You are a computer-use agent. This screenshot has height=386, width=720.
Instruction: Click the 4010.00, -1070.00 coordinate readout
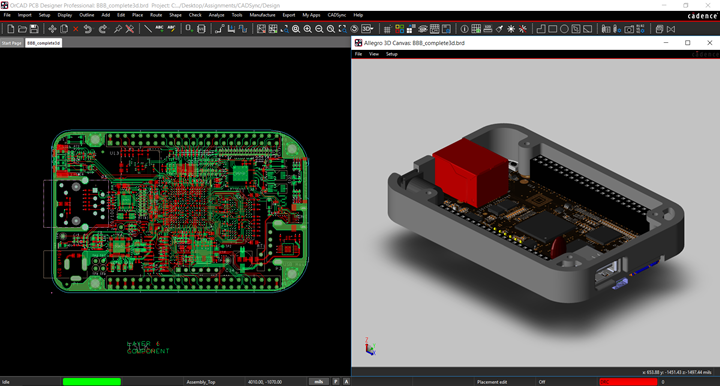265,382
